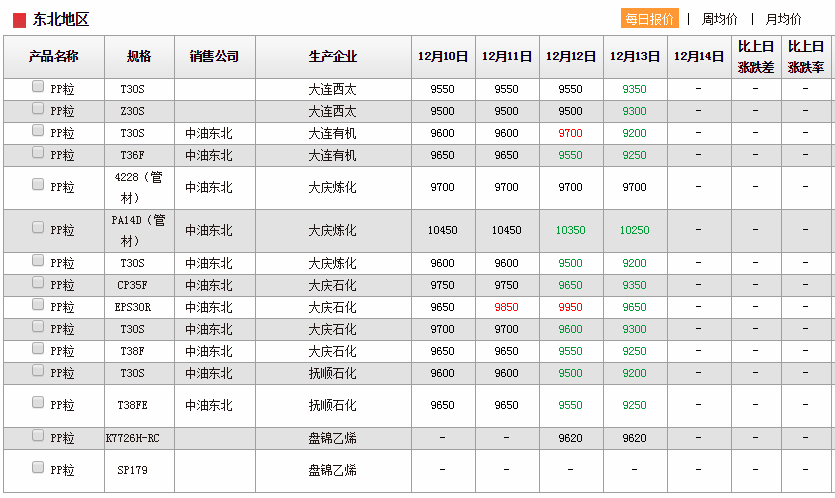
Task: Click the 12月12日 column header
Action: coord(571,56)
